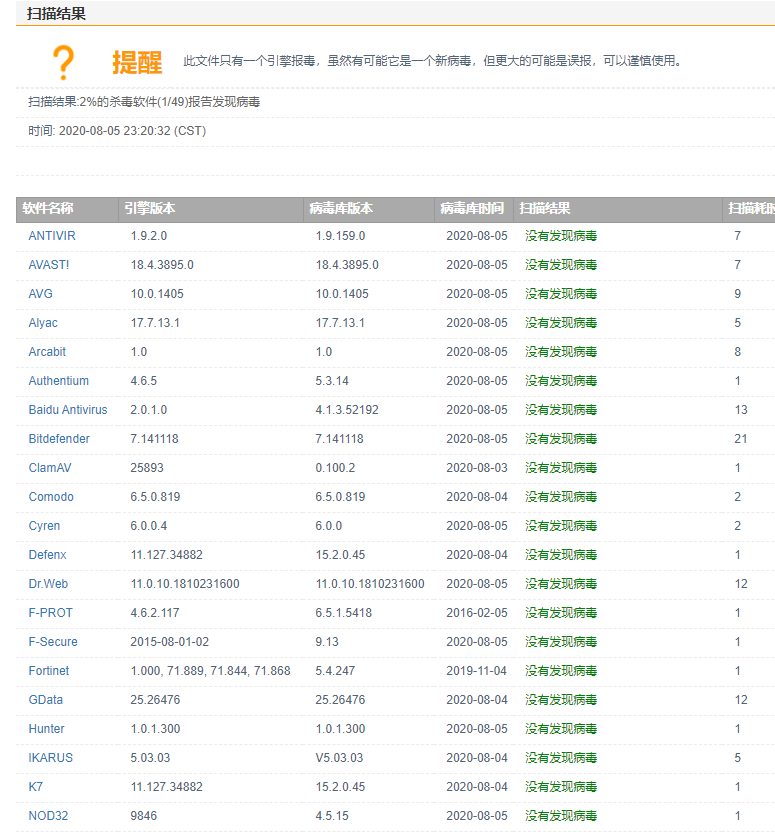Click Dr.Web engine version 11.0.10.1810231600
This screenshot has width=775, height=837.
pos(185,584)
